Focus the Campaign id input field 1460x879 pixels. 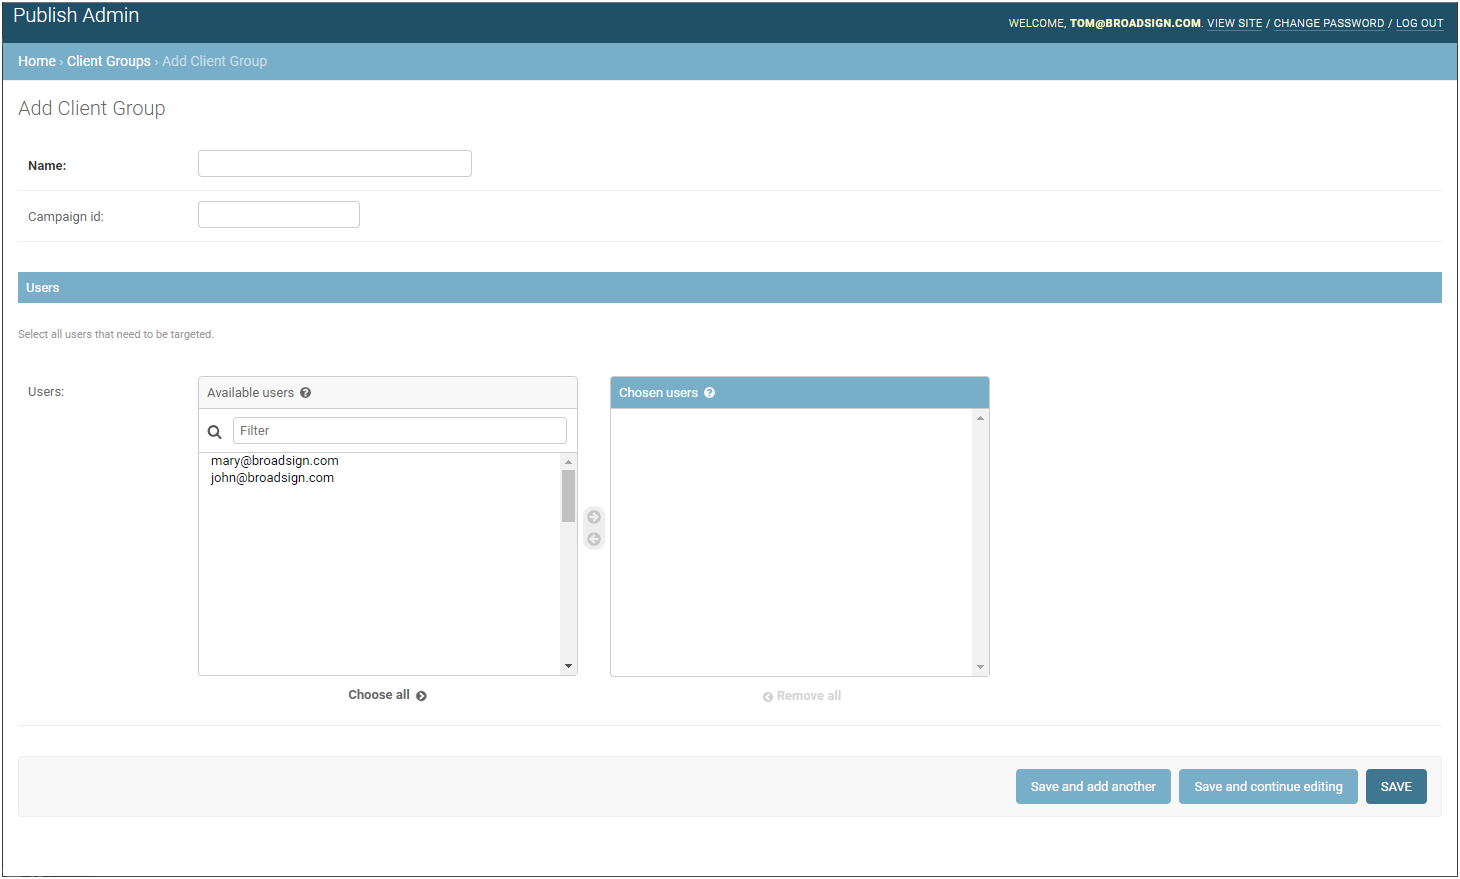[279, 215]
